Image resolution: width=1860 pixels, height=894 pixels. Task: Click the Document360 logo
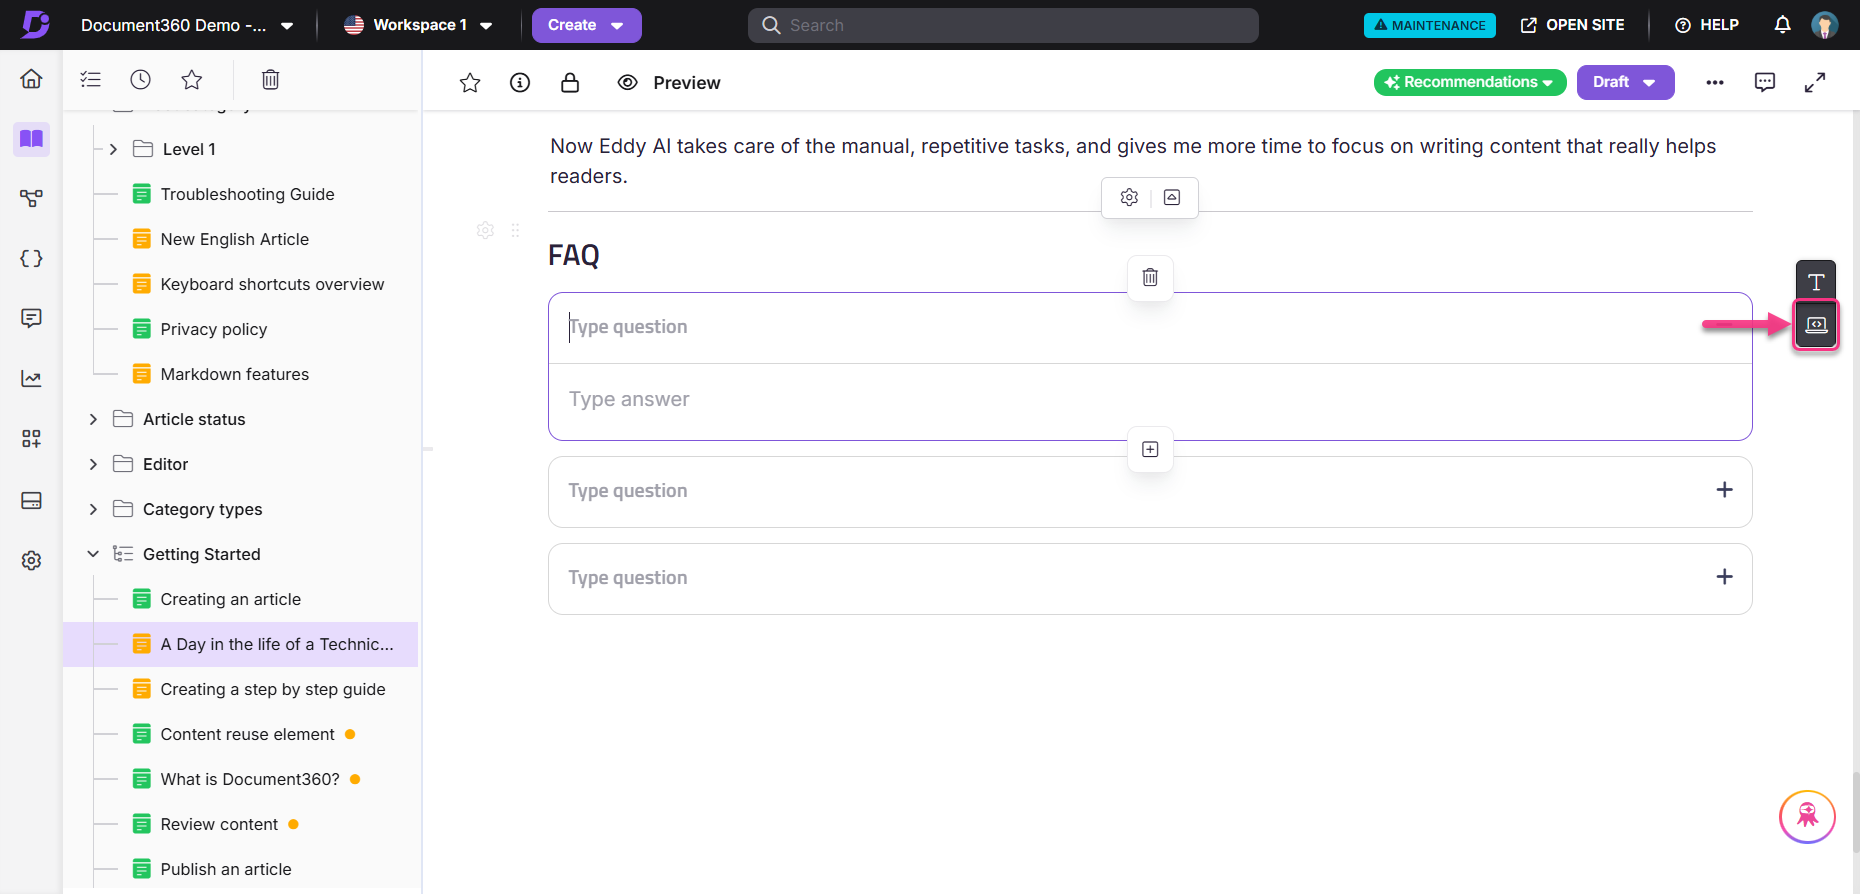coord(35,25)
